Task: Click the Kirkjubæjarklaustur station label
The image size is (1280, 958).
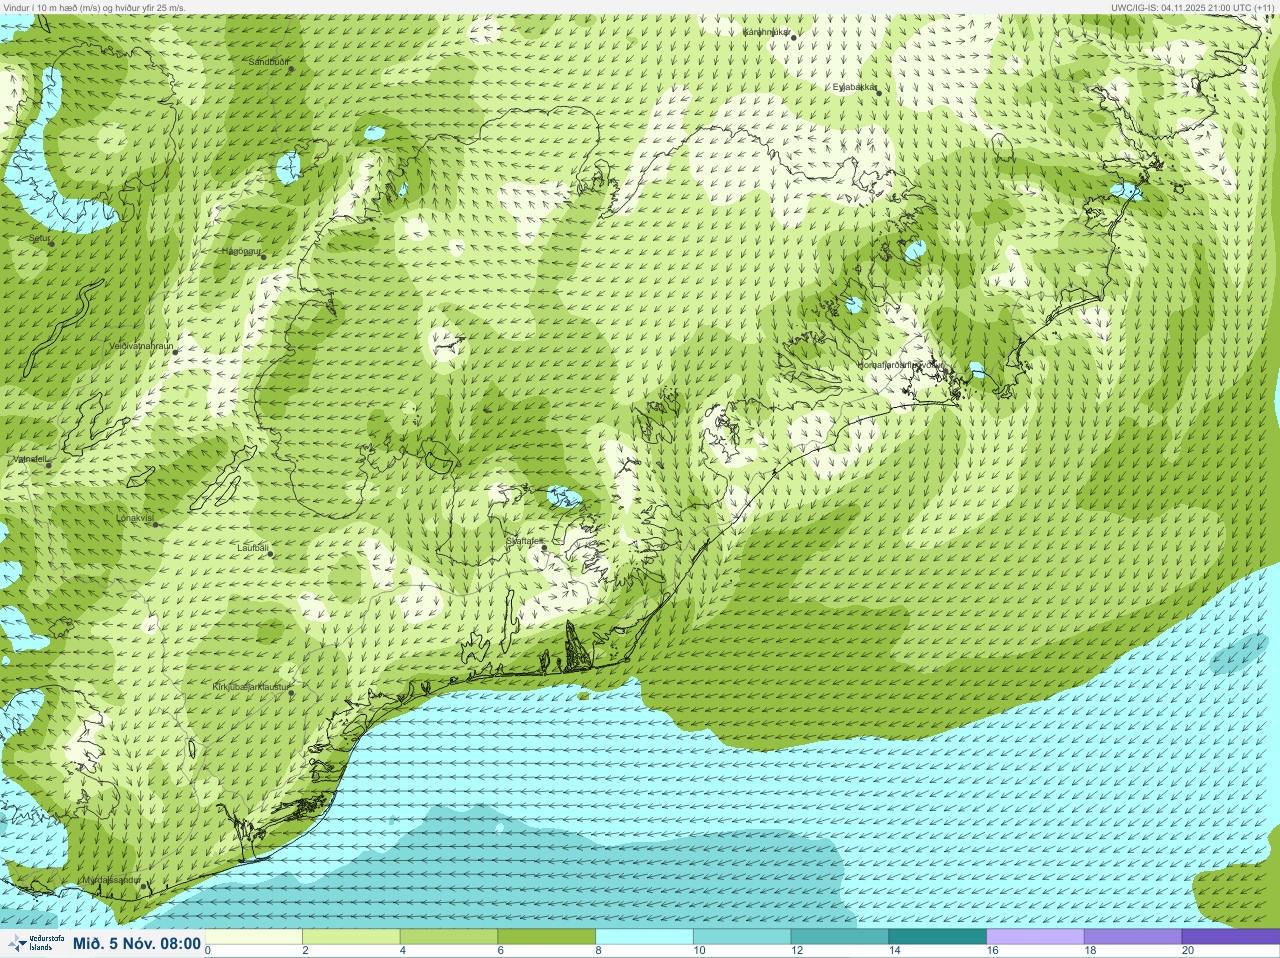Action: pos(251,688)
